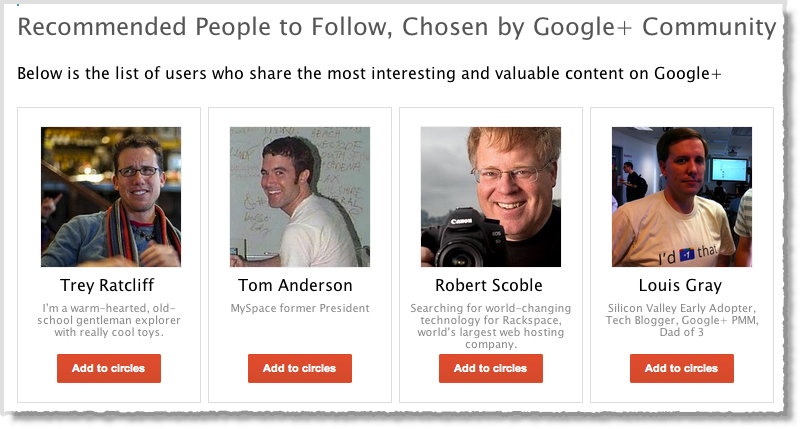Viewport: 801px width, 429px height.
Task: Add Trey Ratcliff to circles
Action: click(109, 368)
